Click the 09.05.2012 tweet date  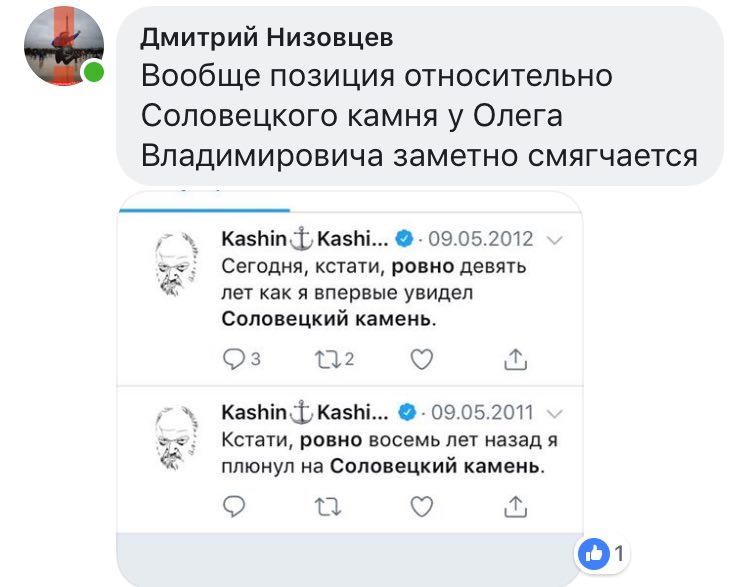pos(481,240)
